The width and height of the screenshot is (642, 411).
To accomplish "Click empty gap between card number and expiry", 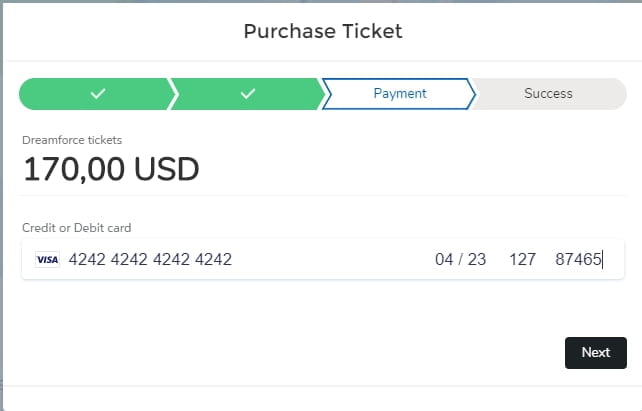I will coord(334,260).
